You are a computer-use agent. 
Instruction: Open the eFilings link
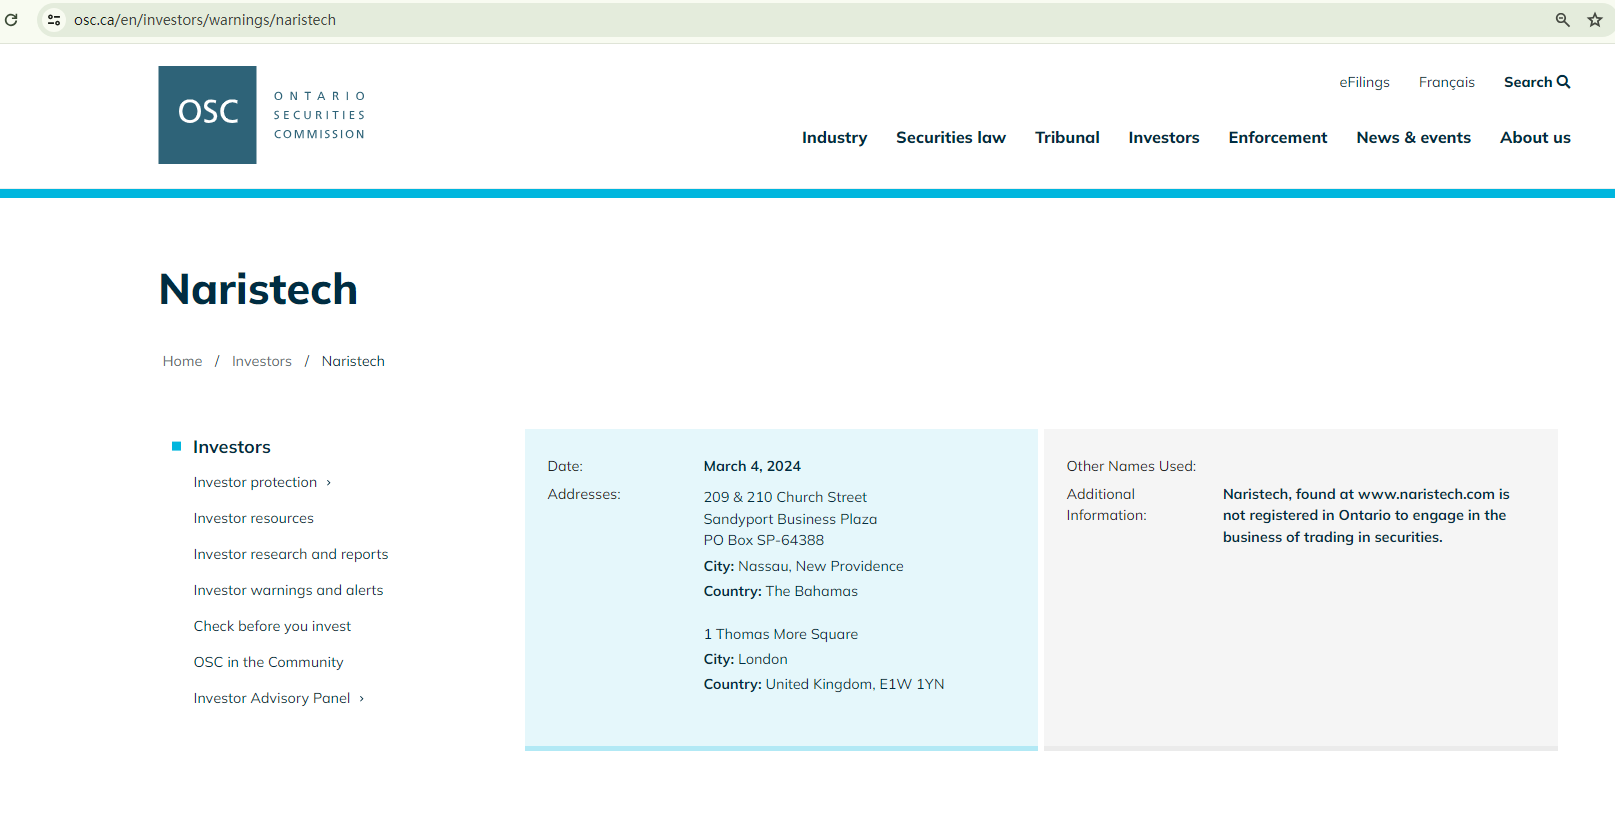pos(1364,82)
